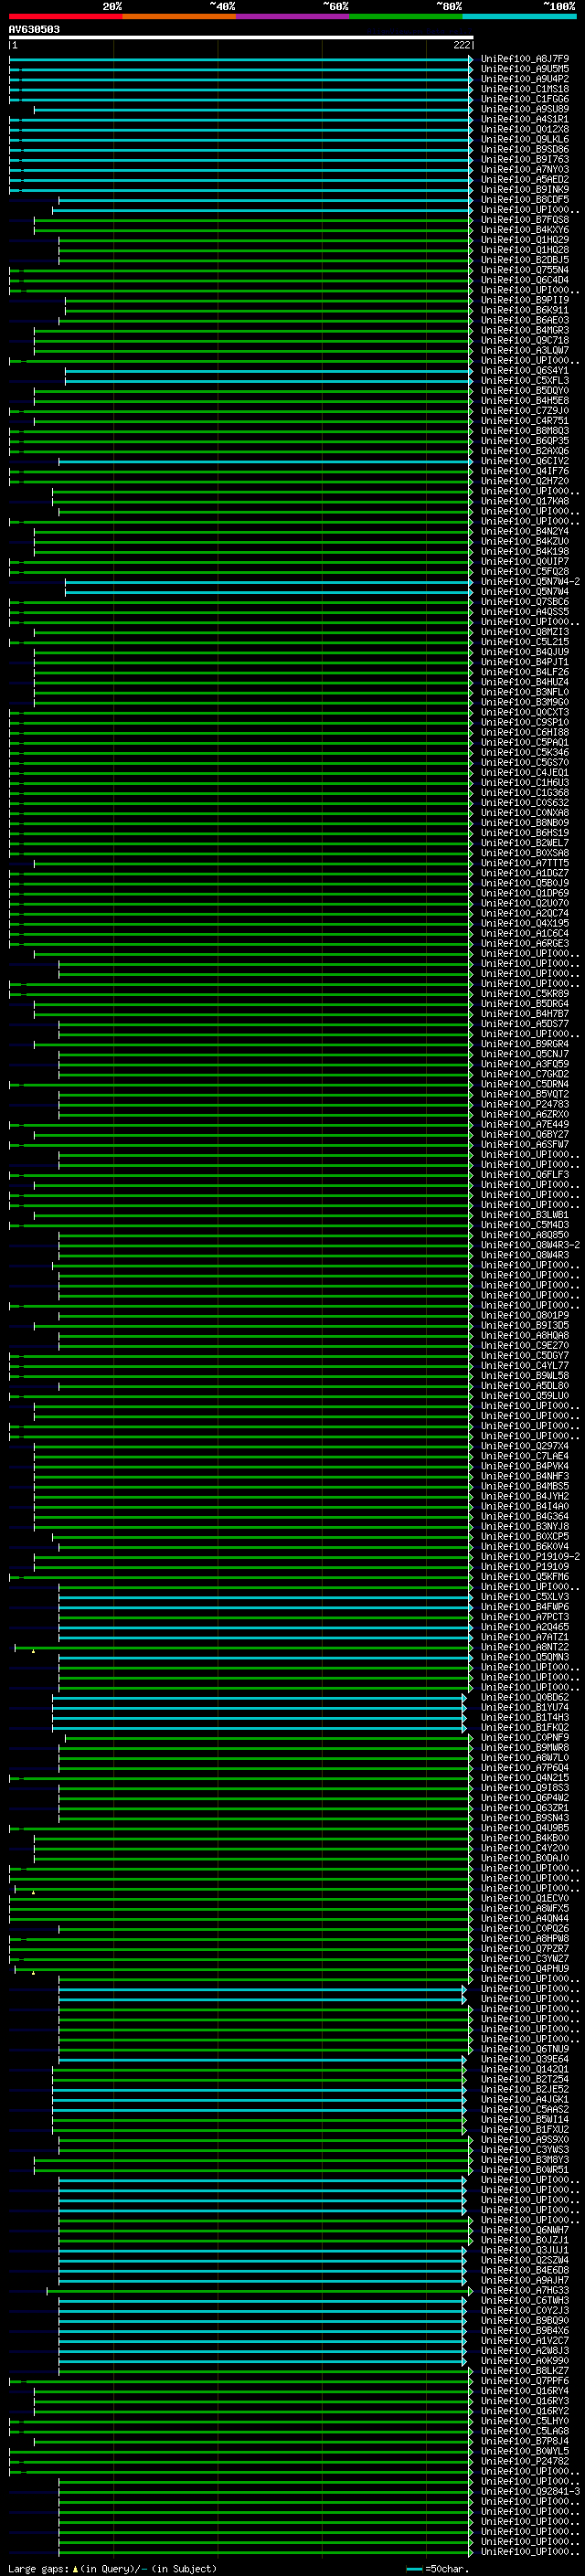Select the label UniRef100_B6HS19
Viewport: 585px width, 2576px height.
click(525, 832)
